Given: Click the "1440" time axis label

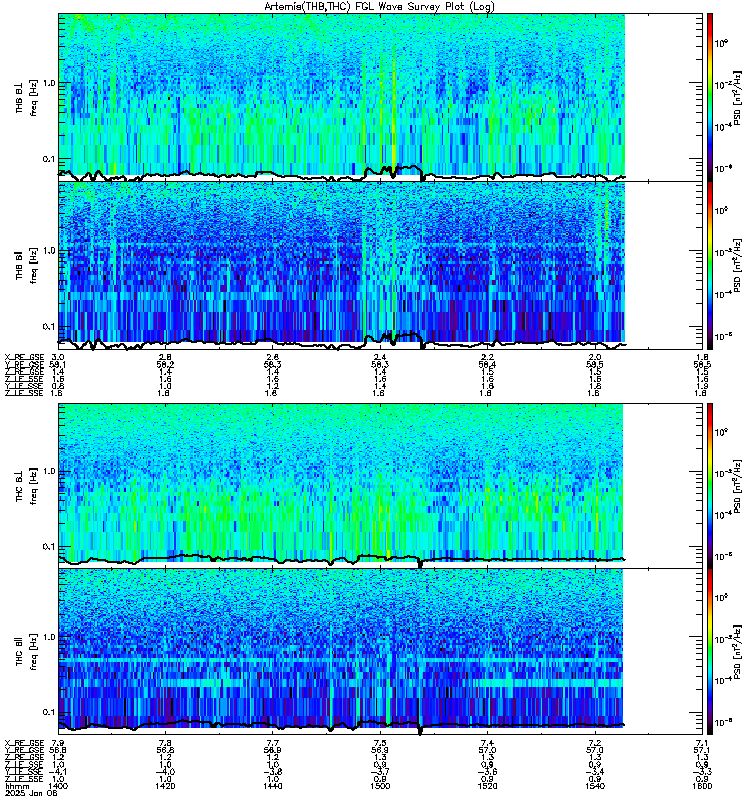Looking at the screenshot, I should pyautogui.click(x=272, y=786).
